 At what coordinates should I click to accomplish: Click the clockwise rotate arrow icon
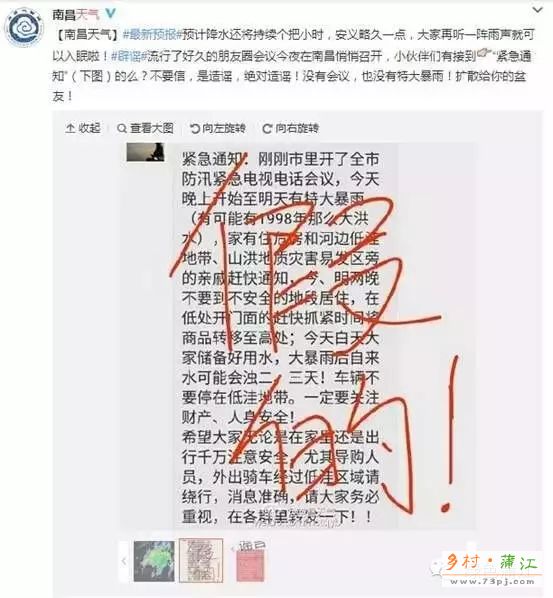(x=267, y=129)
